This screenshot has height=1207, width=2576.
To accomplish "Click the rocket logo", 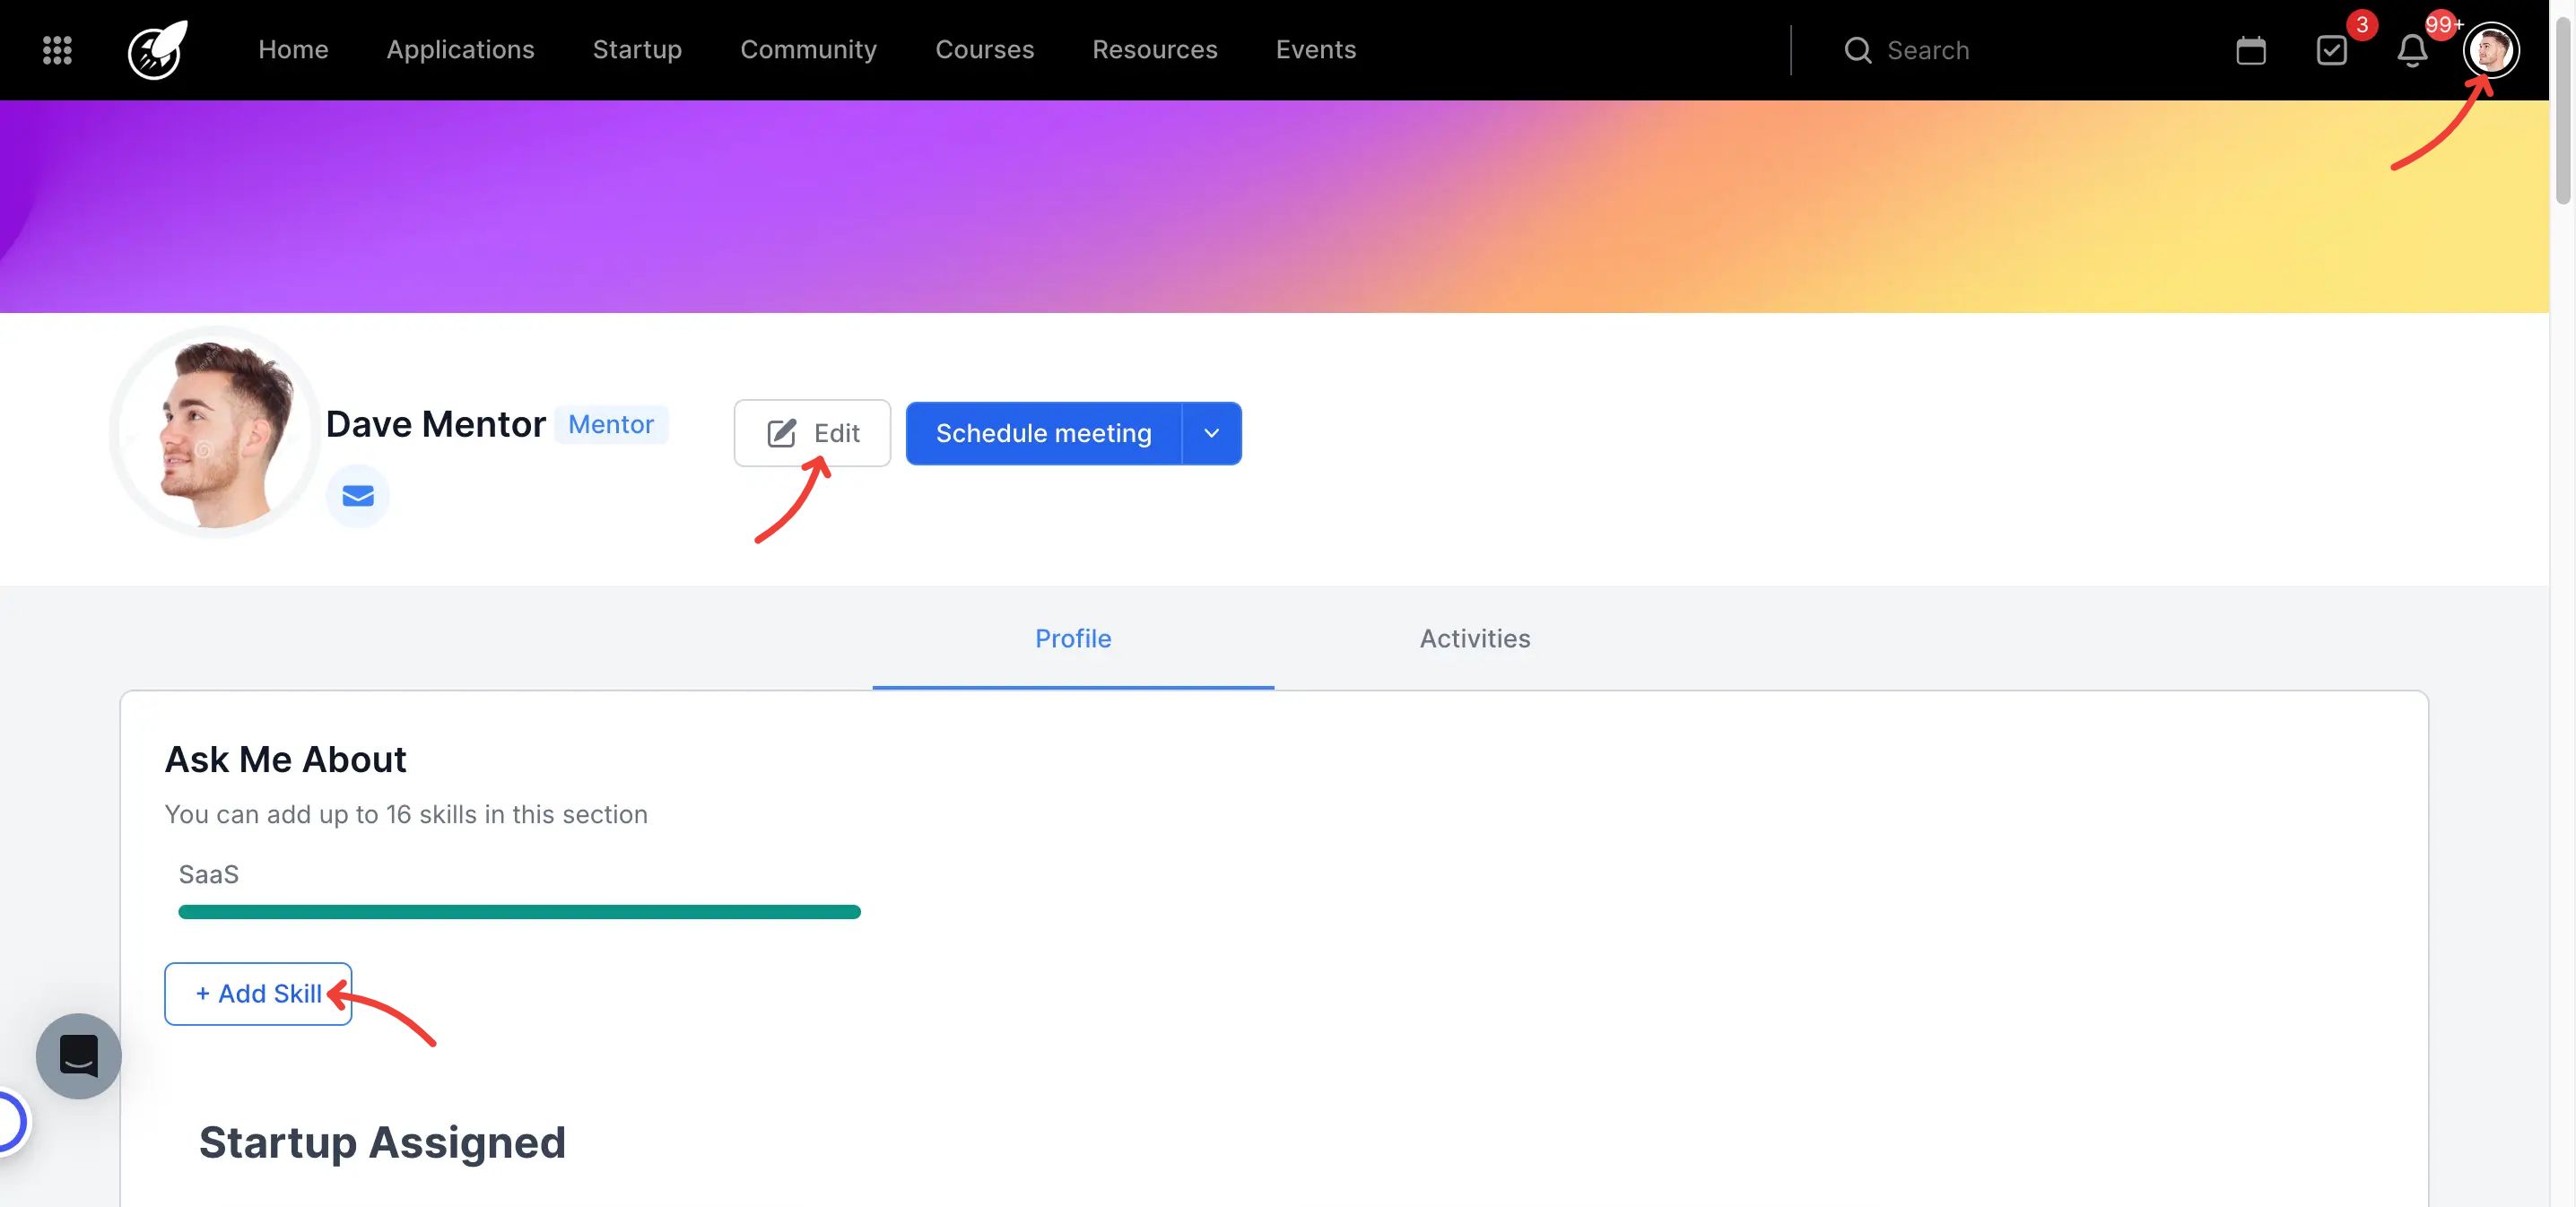I will (x=155, y=50).
